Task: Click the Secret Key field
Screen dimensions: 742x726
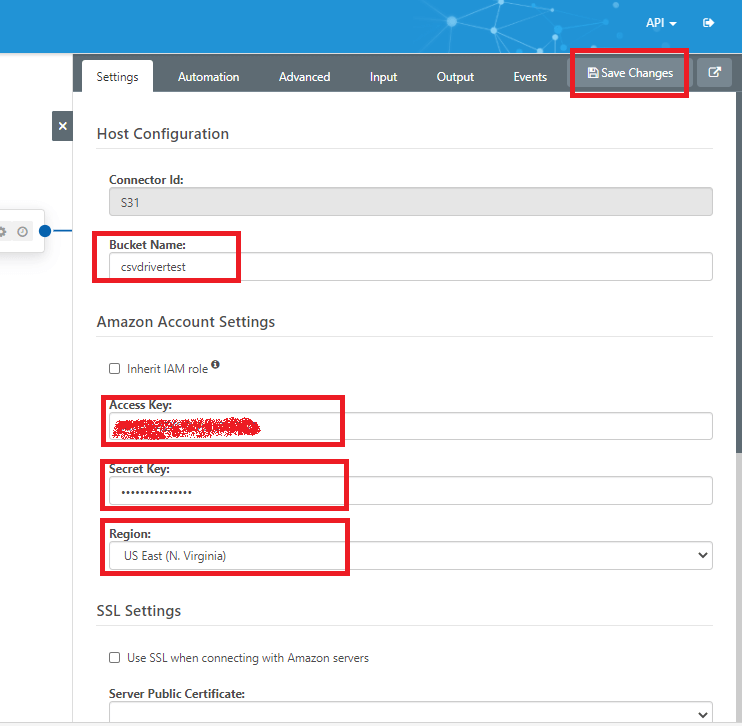Action: pos(410,491)
